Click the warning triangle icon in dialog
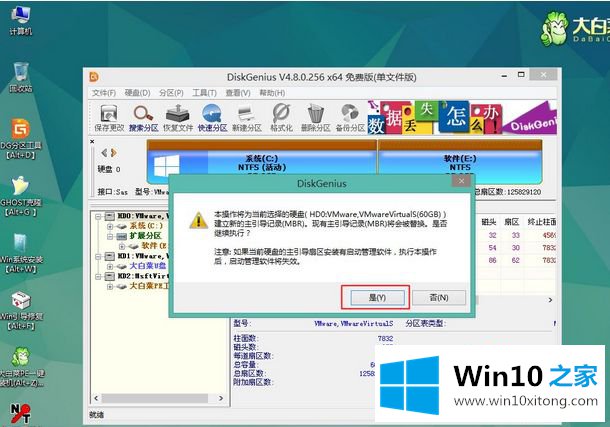Screen dimensions: 610x427 click(x=198, y=220)
